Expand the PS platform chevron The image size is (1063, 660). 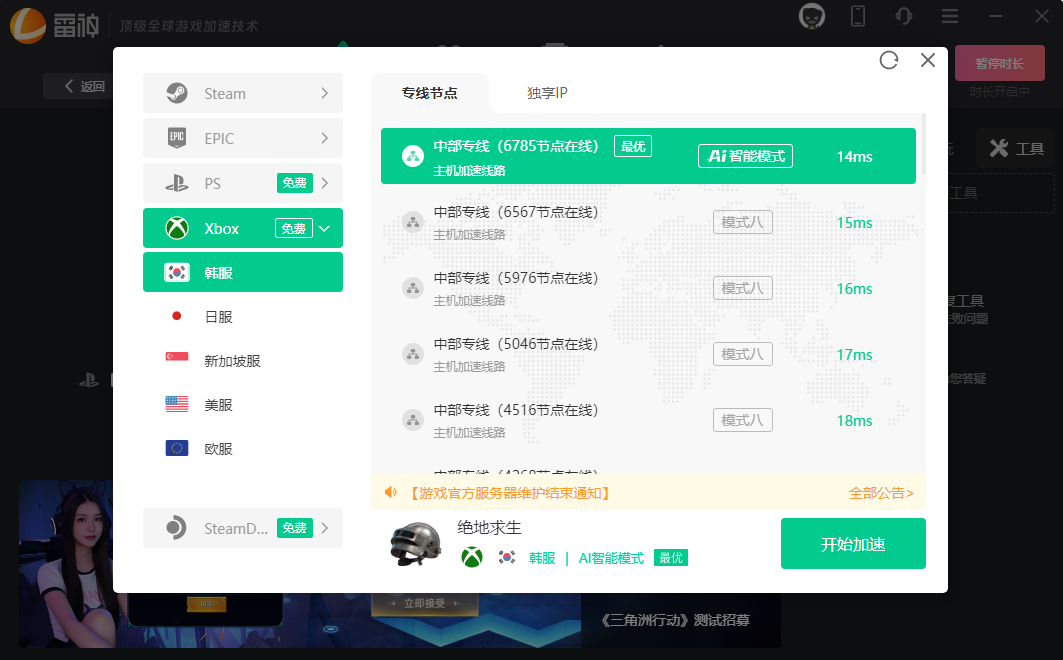[325, 183]
